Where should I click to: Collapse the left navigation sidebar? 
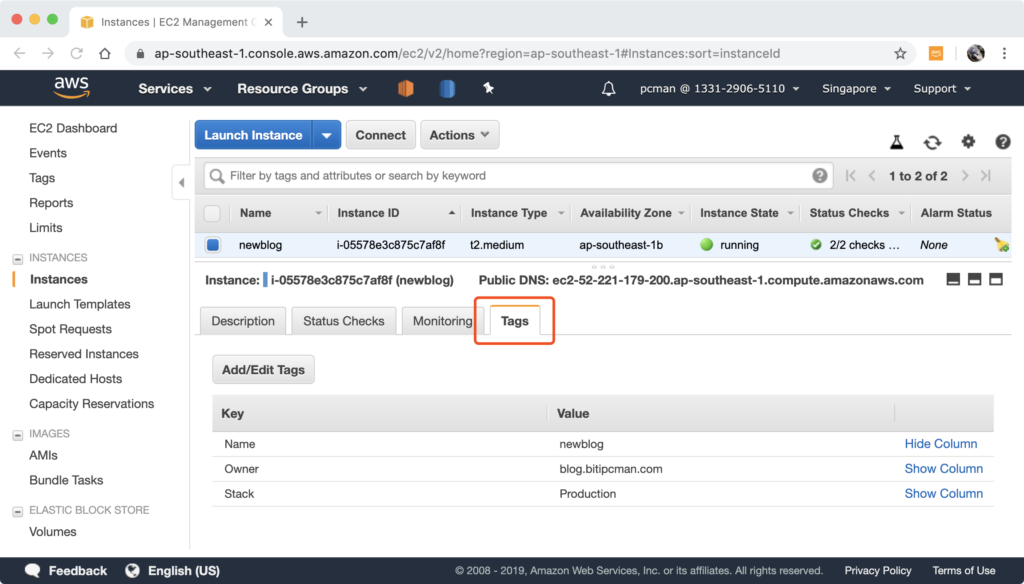182,182
